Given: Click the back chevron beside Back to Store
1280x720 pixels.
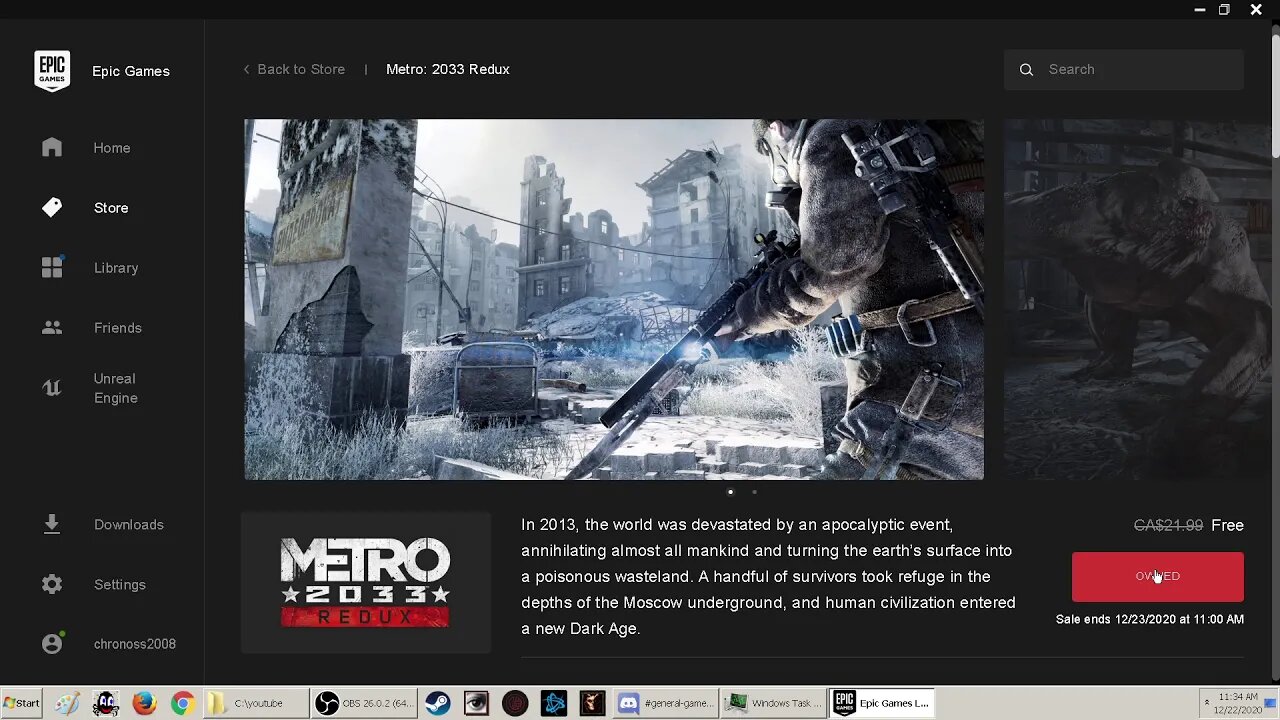Looking at the screenshot, I should click(247, 69).
